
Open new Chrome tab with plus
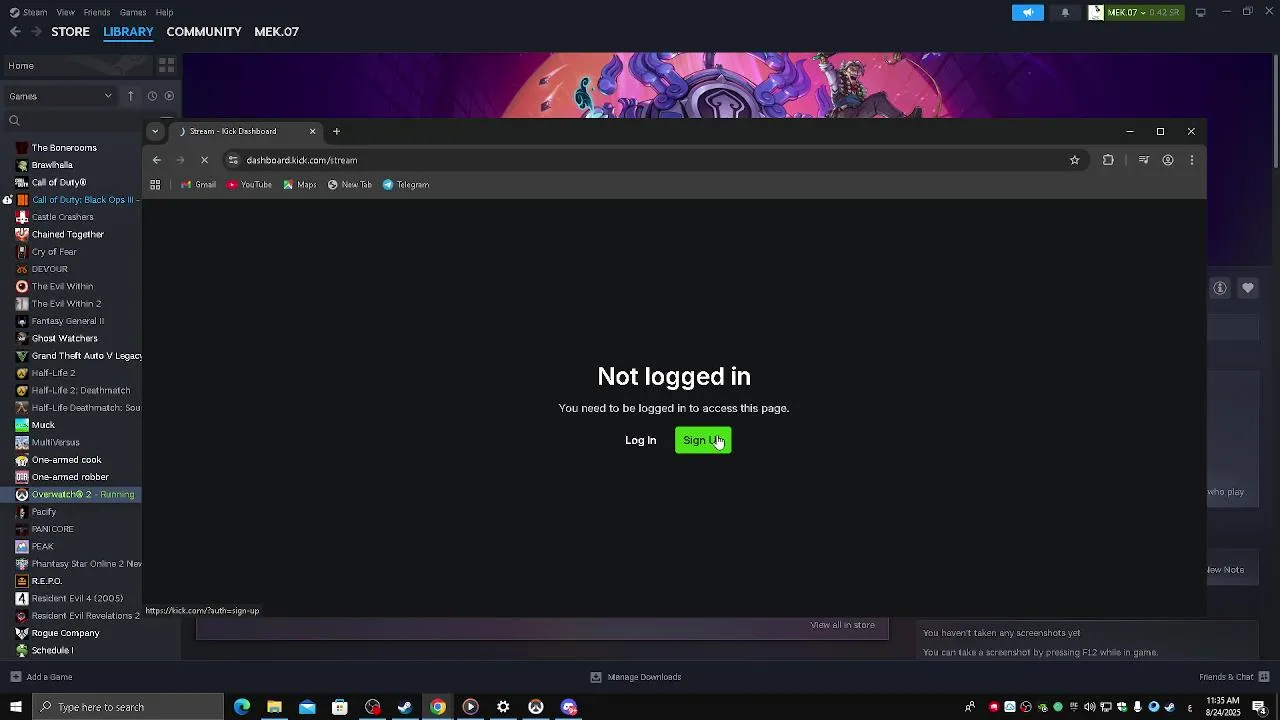point(336,131)
